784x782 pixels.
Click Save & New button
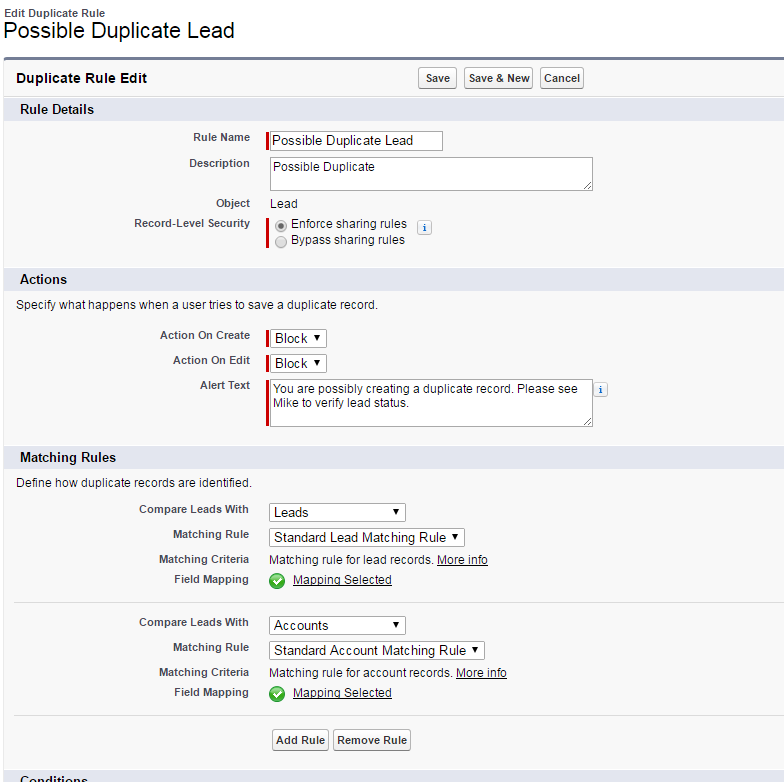pos(499,79)
